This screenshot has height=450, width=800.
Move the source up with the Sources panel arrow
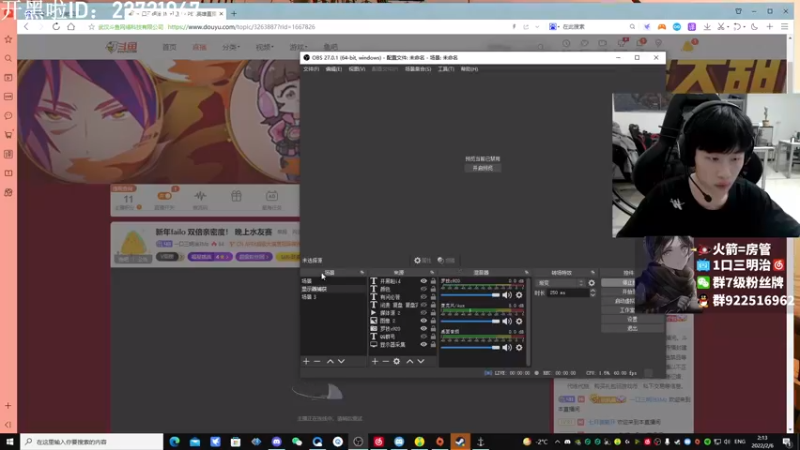[x=410, y=361]
